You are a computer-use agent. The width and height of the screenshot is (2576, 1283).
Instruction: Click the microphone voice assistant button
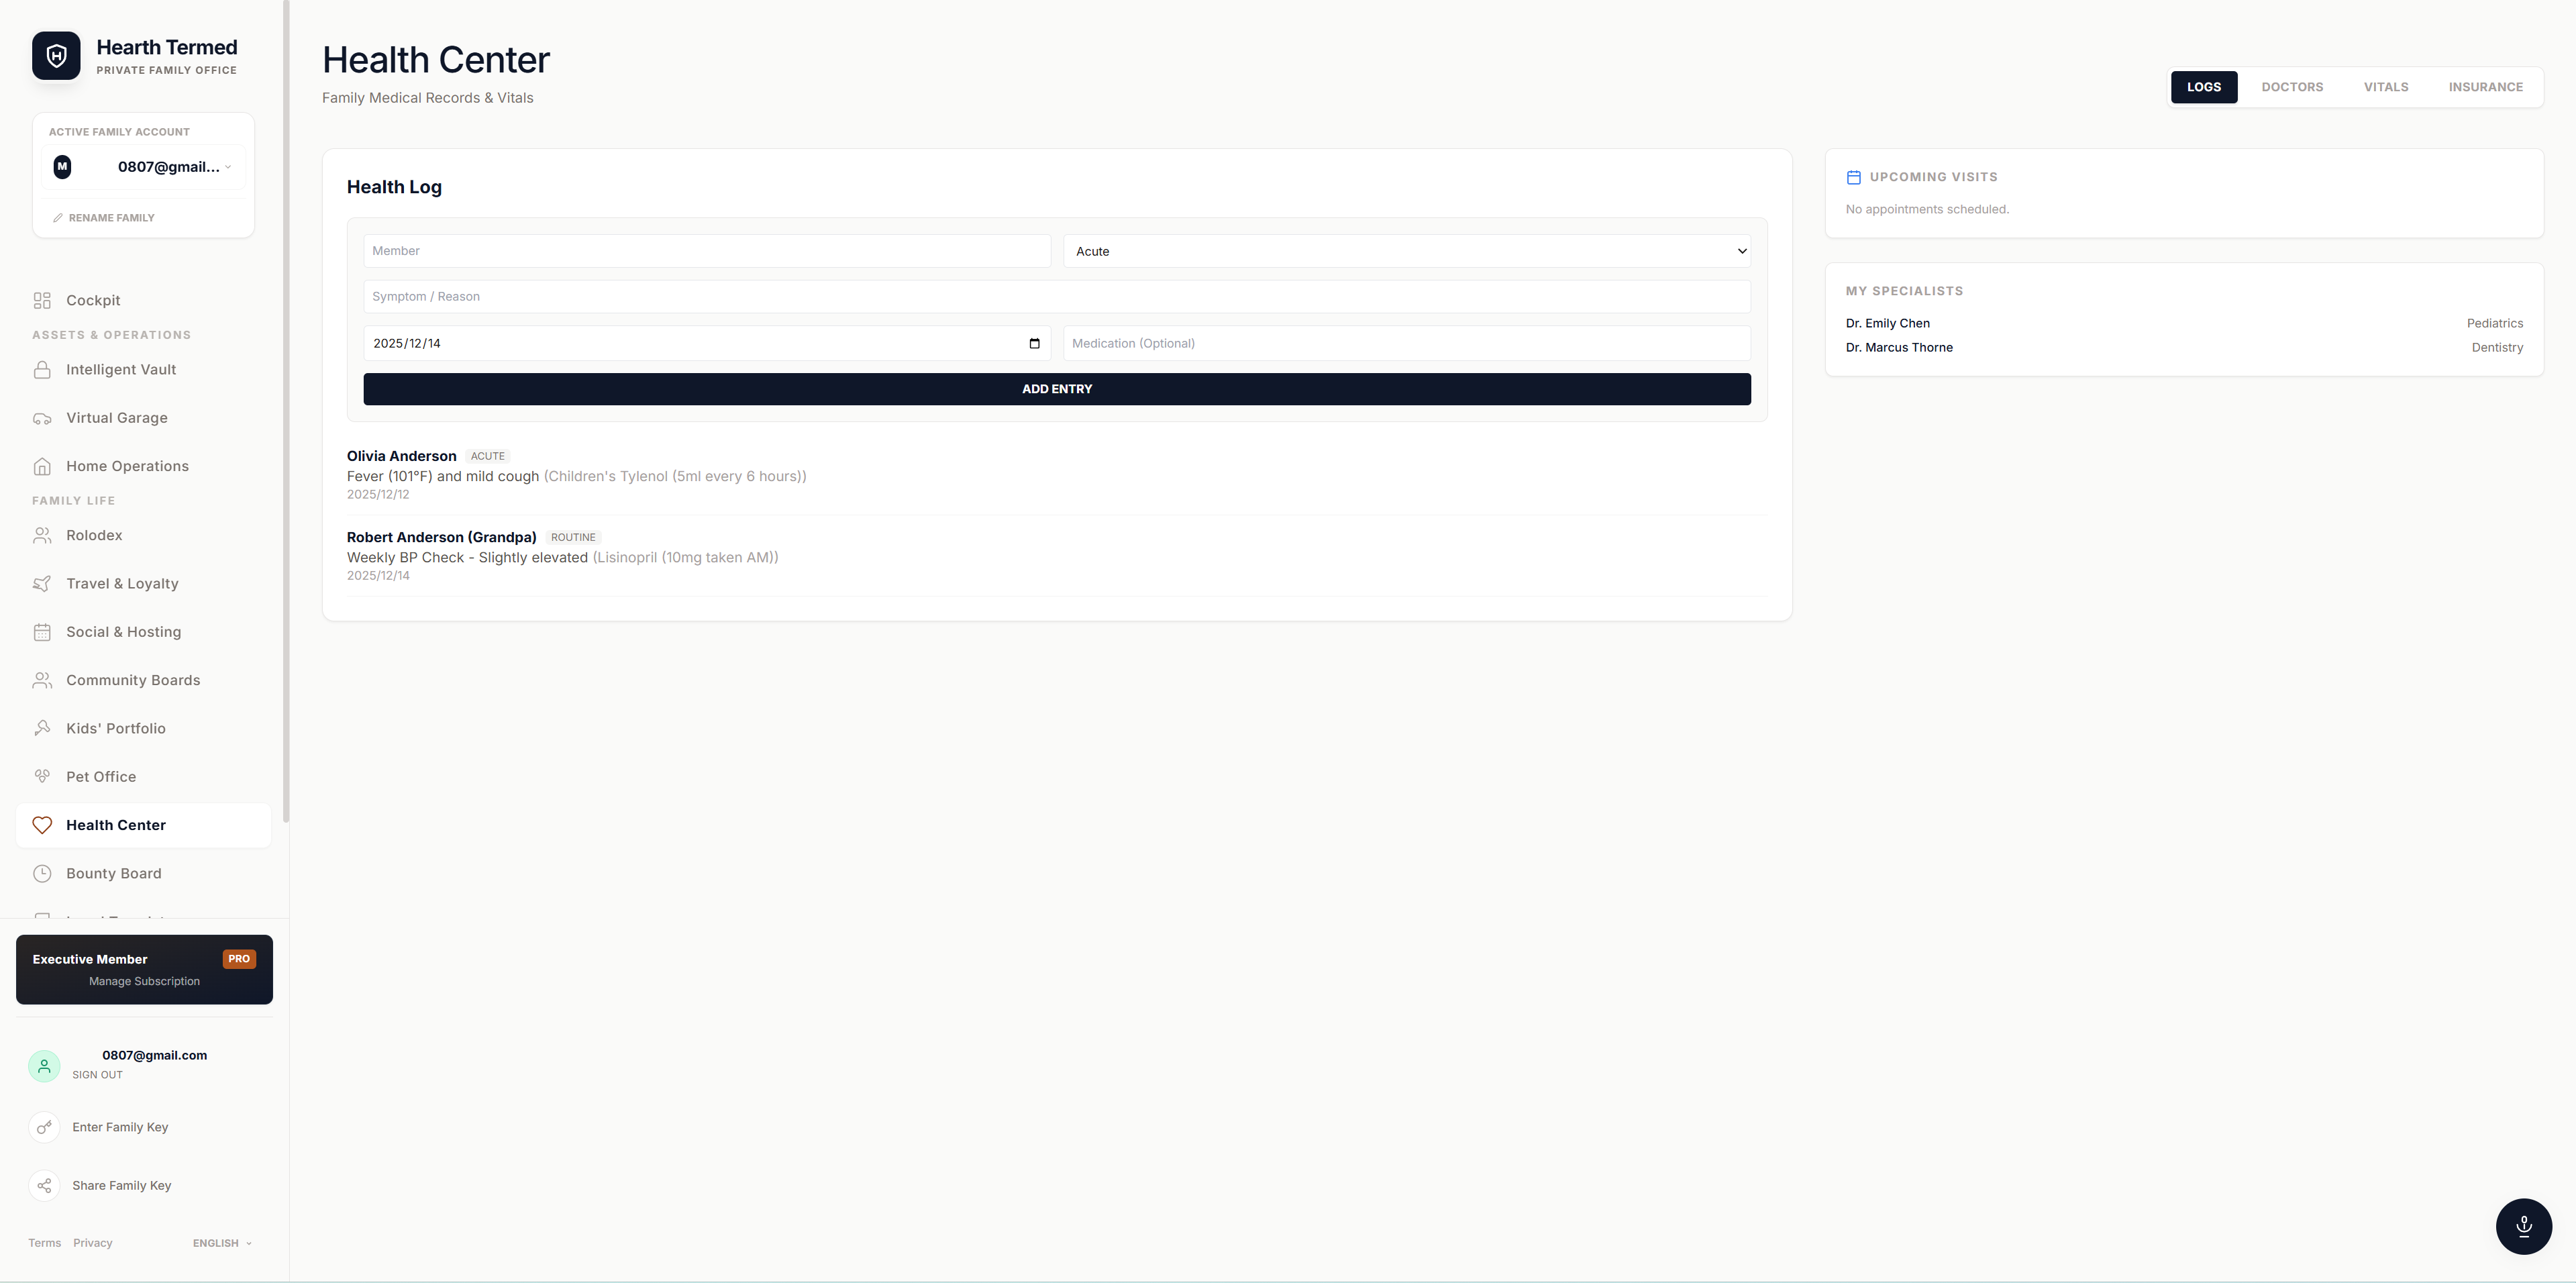(2523, 1226)
